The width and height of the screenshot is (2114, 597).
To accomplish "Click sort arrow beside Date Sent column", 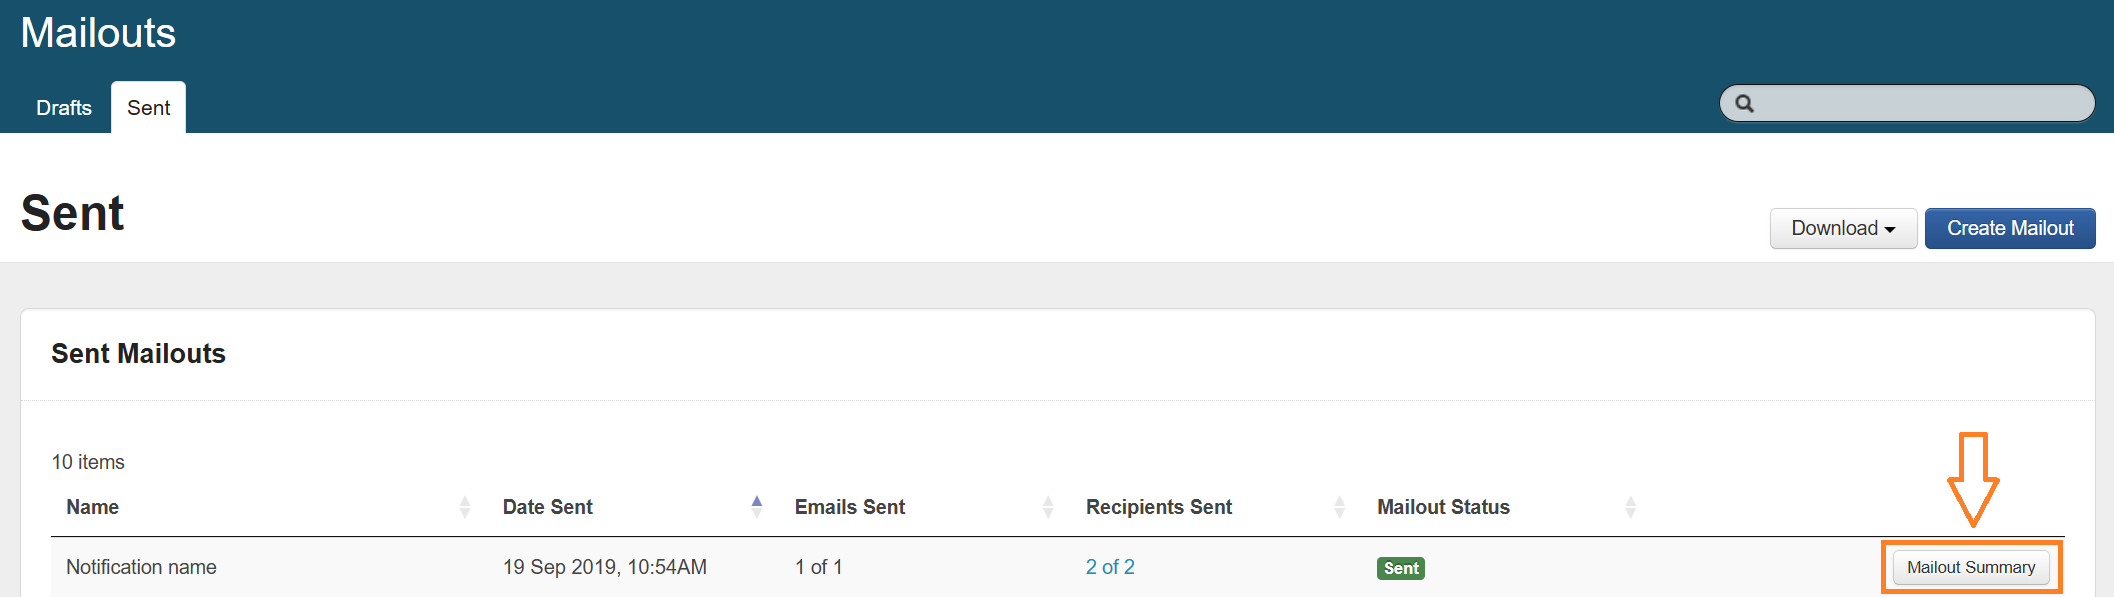I will click(x=757, y=506).
